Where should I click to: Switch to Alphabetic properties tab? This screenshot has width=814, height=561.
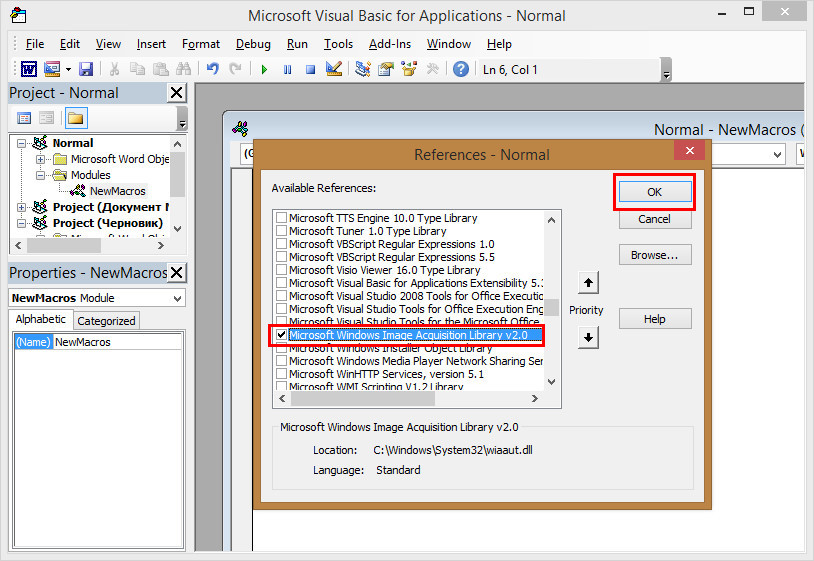point(40,319)
